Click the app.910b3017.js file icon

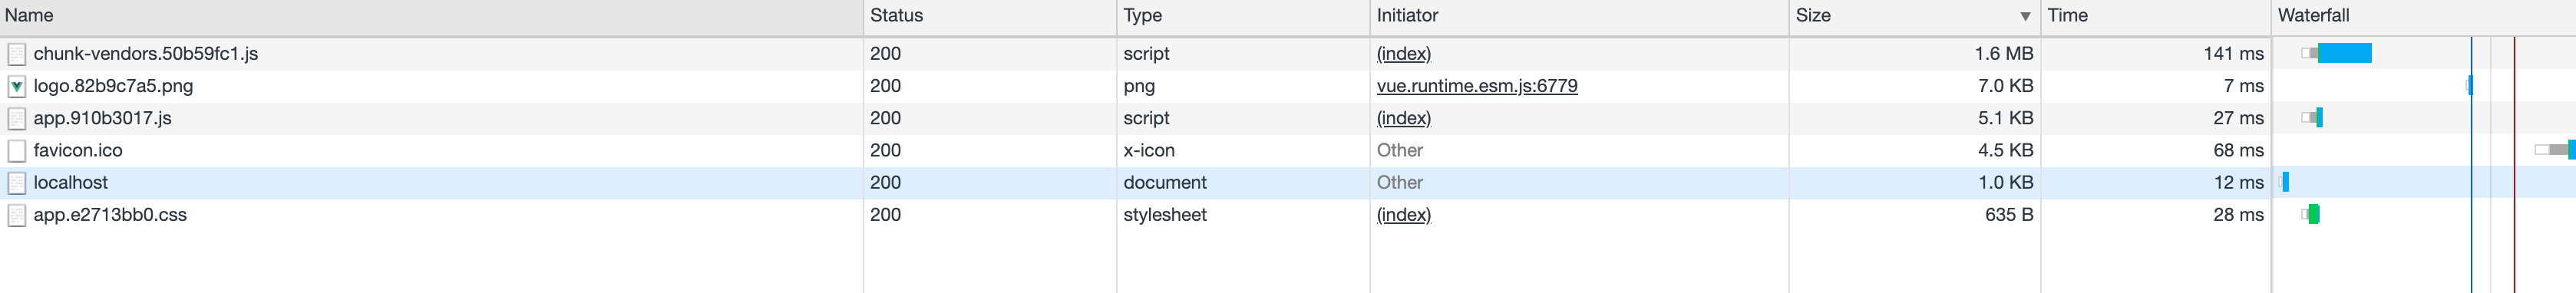pyautogui.click(x=16, y=118)
